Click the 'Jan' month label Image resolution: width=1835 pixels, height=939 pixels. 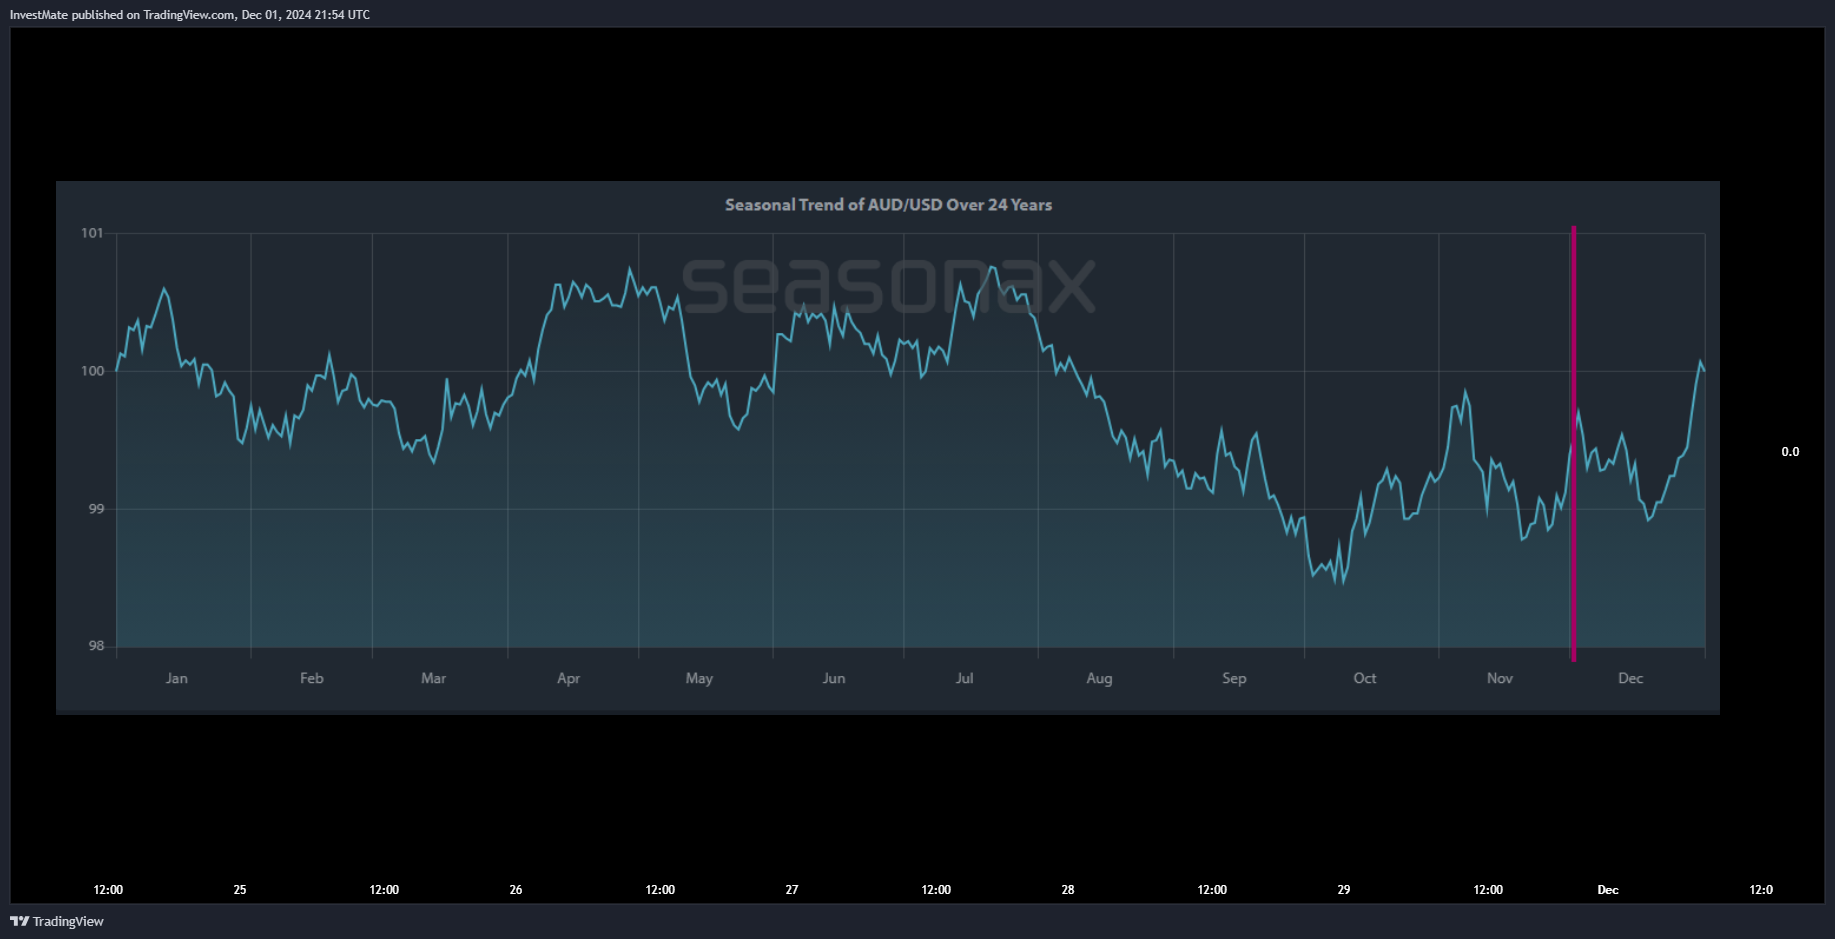coord(177,678)
